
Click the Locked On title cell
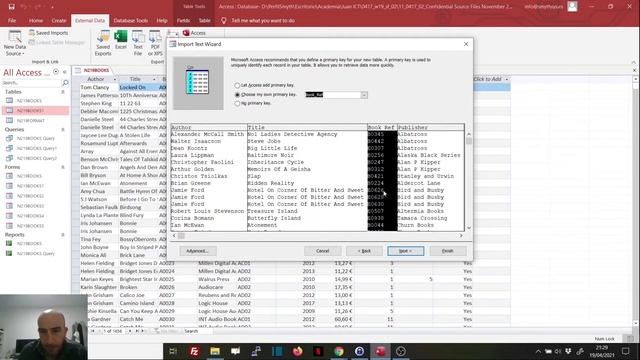coord(138,87)
